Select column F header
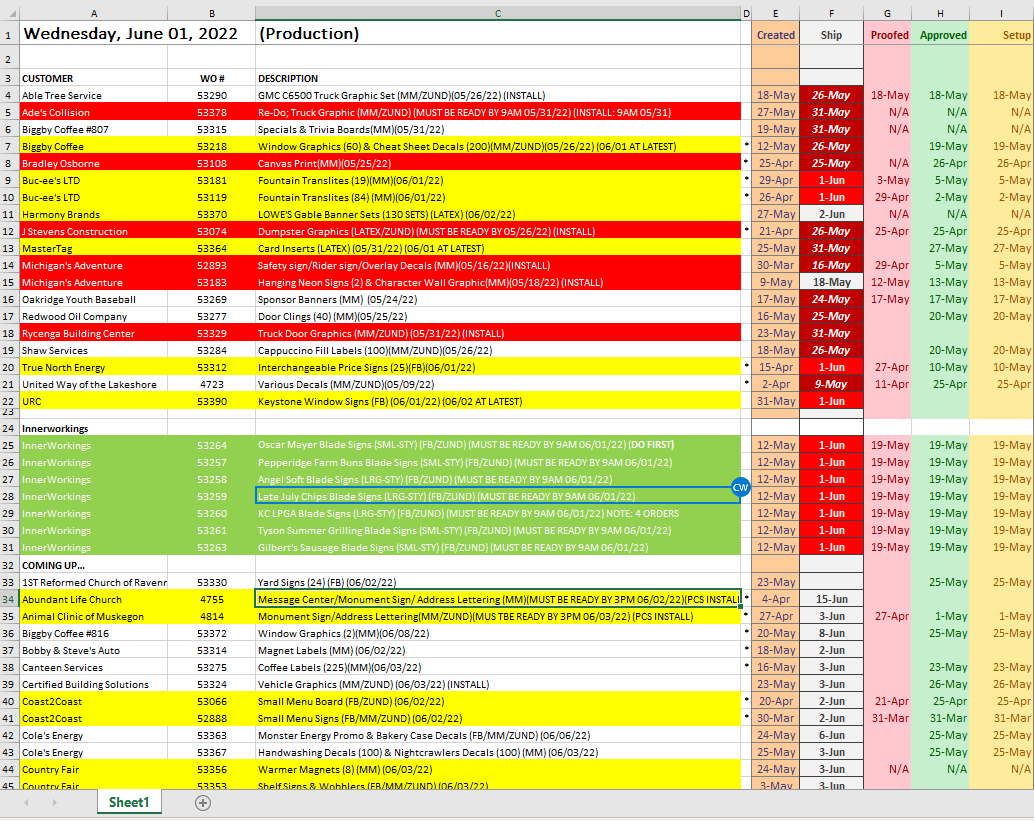The height and width of the screenshot is (821, 1034). point(831,13)
